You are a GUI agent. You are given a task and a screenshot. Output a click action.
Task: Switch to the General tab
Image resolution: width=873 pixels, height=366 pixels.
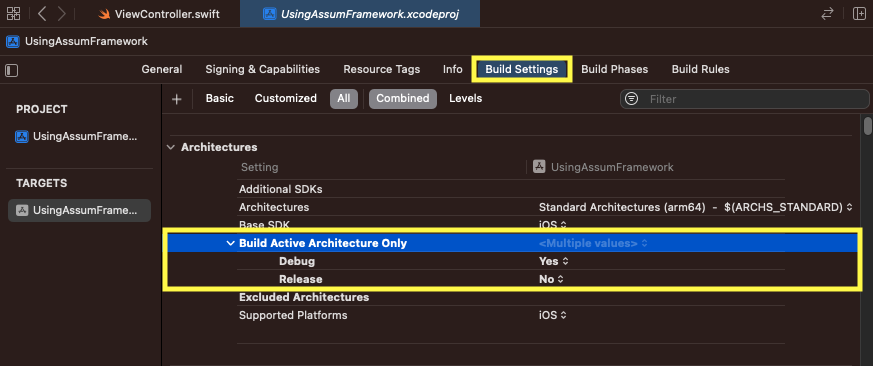click(161, 70)
